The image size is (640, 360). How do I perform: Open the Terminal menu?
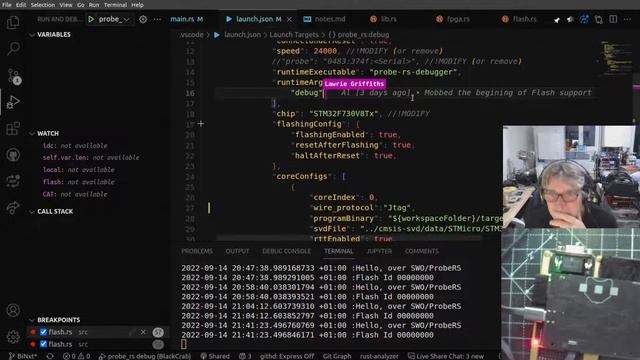tap(115, 5)
